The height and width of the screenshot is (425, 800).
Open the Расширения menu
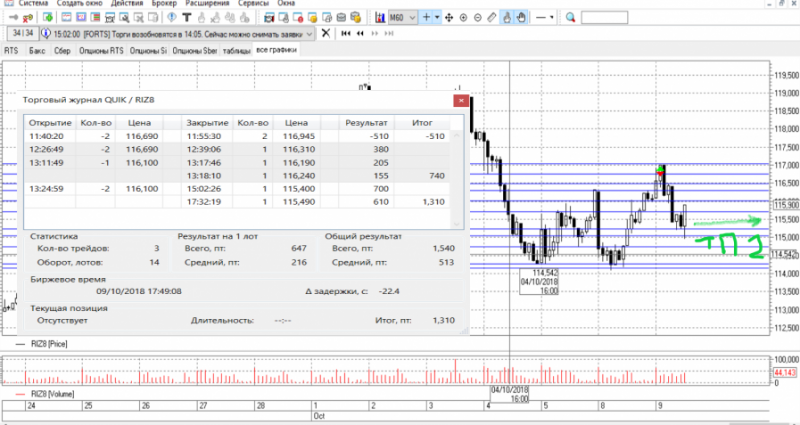[207, 3]
